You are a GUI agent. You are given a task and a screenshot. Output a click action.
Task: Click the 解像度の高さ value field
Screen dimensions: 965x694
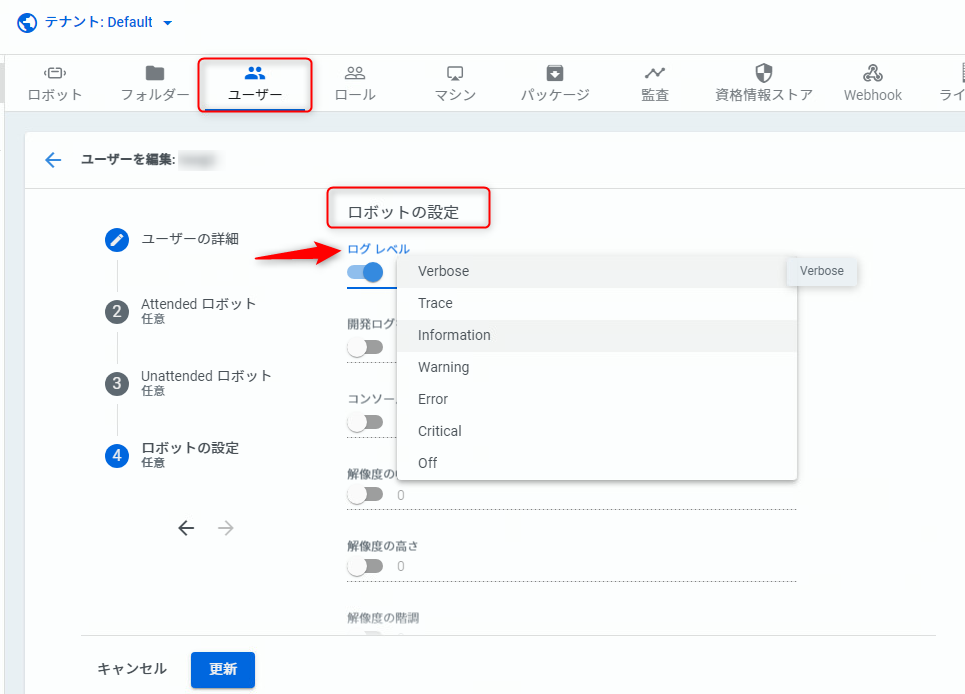click(x=595, y=566)
